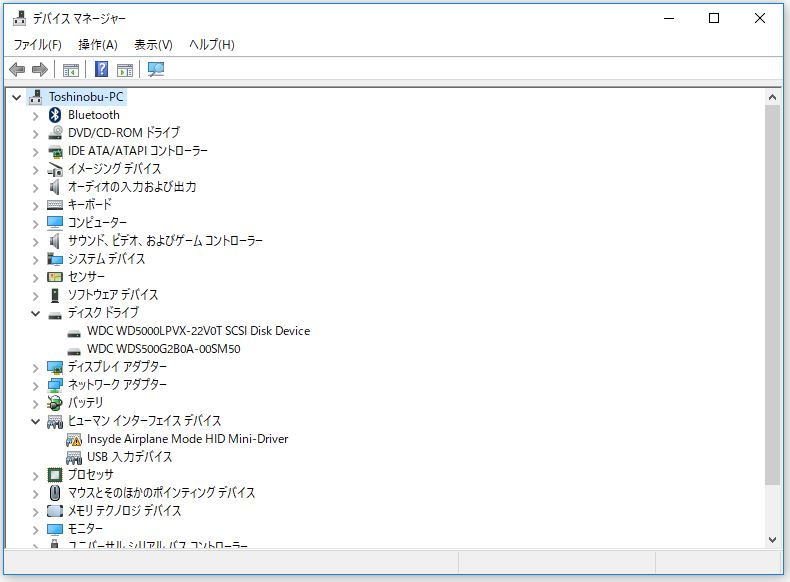Expand the ネットワーク アダプター category

35,386
